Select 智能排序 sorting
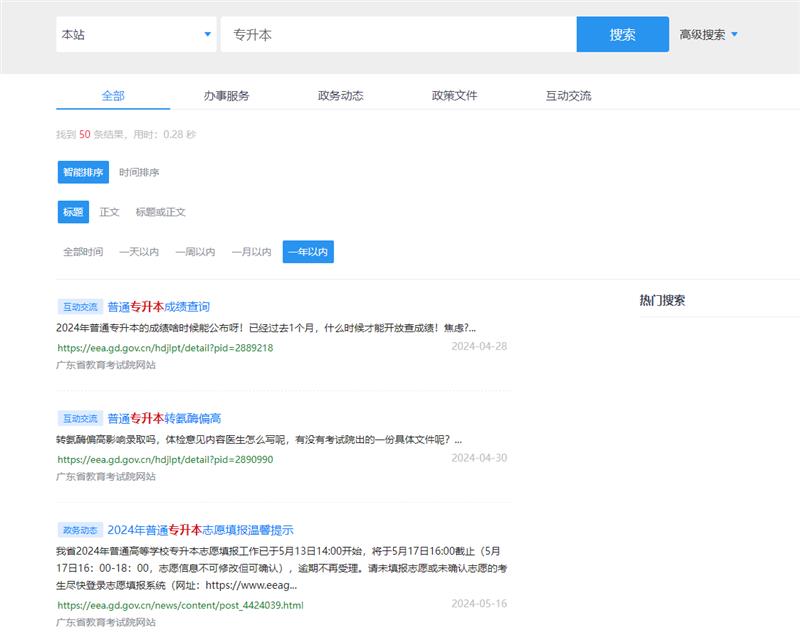The image size is (800, 632). pyautogui.click(x=83, y=172)
